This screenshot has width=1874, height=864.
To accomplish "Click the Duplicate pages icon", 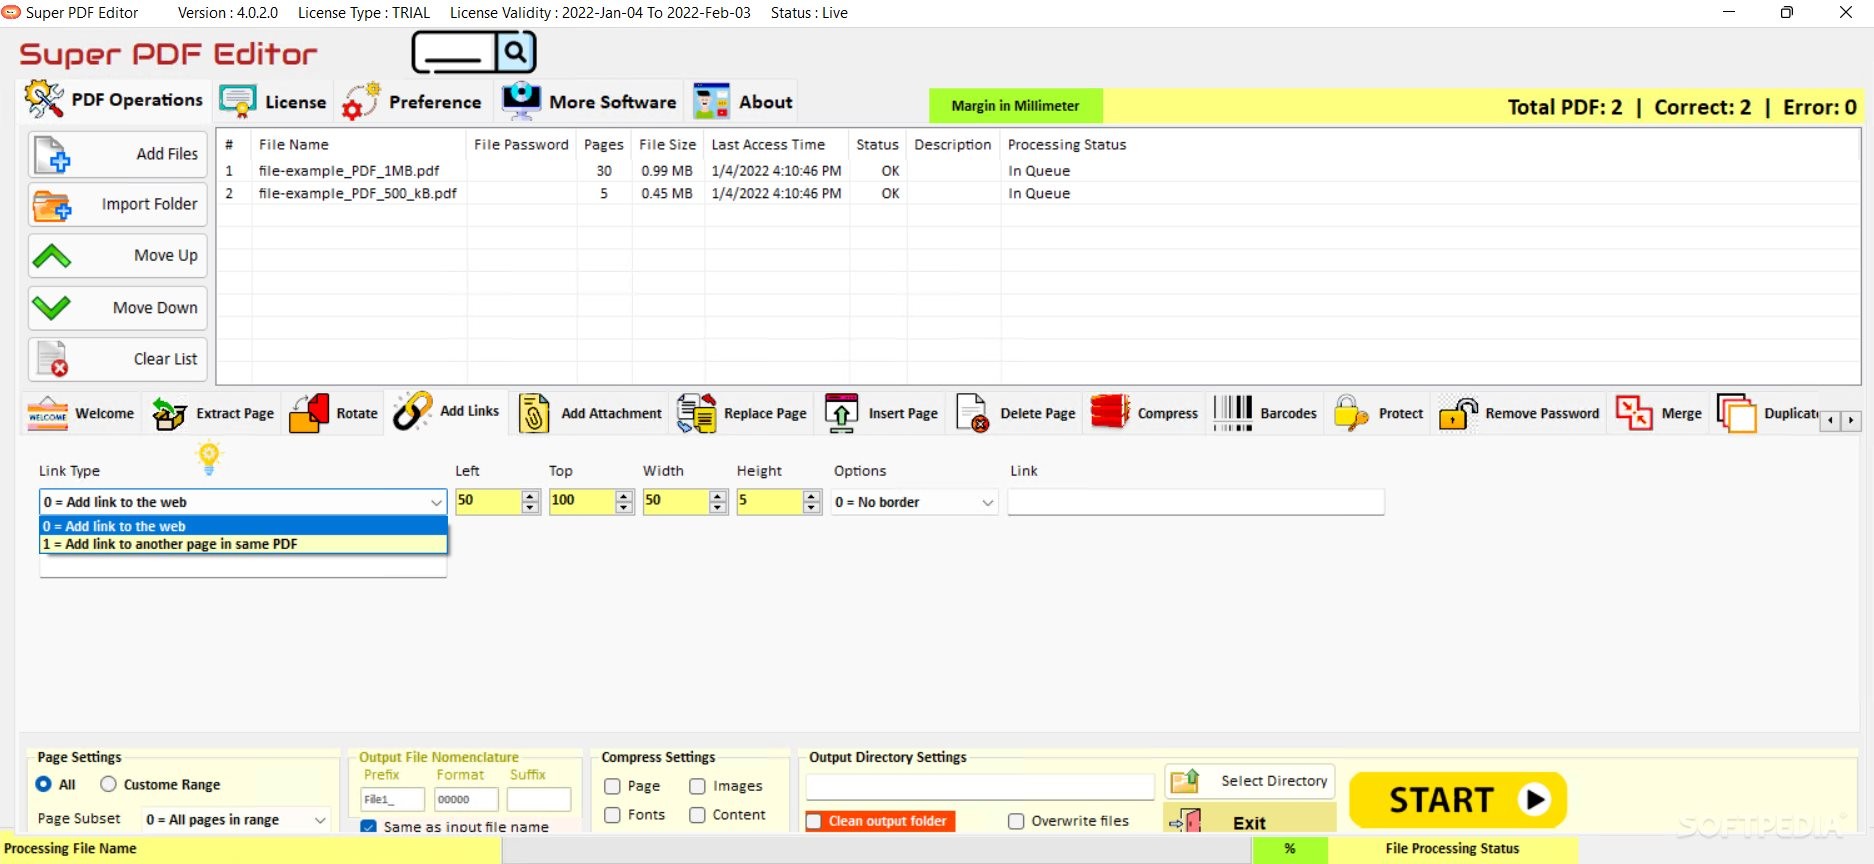I will tap(1736, 413).
